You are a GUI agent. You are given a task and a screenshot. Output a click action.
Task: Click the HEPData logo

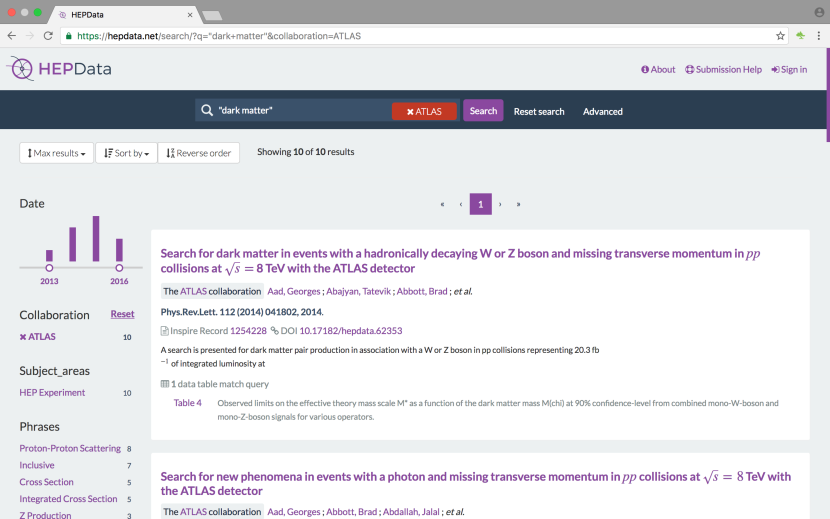59,69
